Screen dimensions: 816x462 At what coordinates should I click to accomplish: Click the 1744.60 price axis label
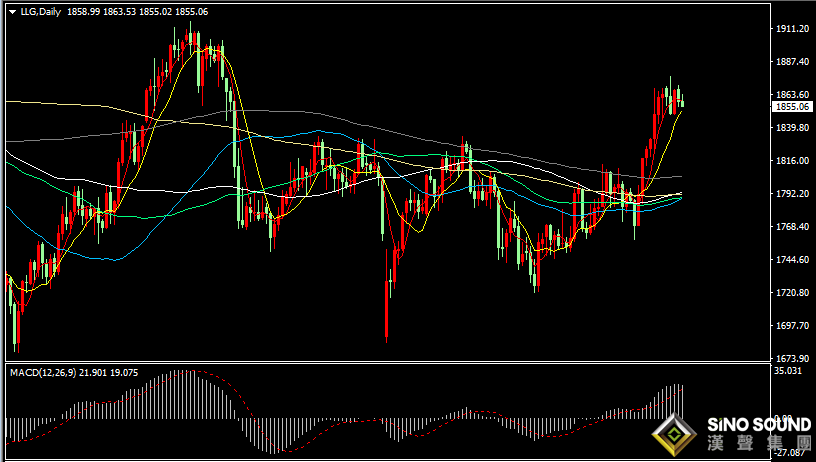coord(793,260)
